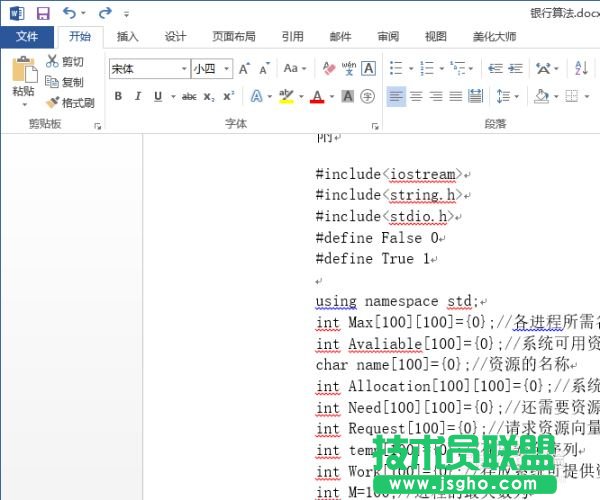Align text right
Screen dimensions: 600x500
click(x=436, y=96)
